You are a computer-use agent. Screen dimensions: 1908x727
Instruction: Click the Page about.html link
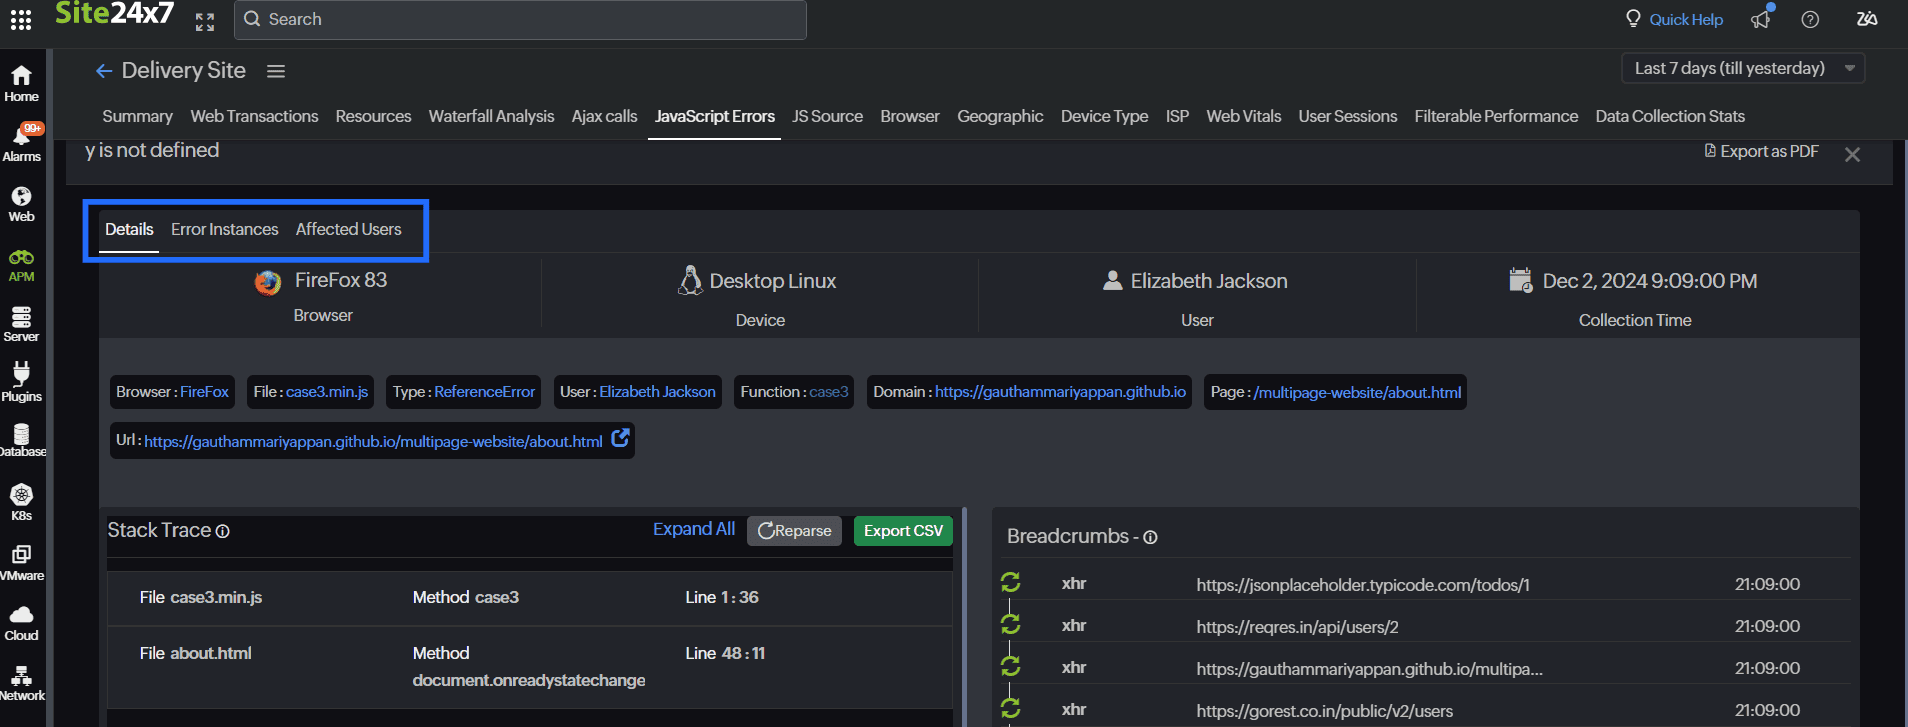tap(1357, 392)
